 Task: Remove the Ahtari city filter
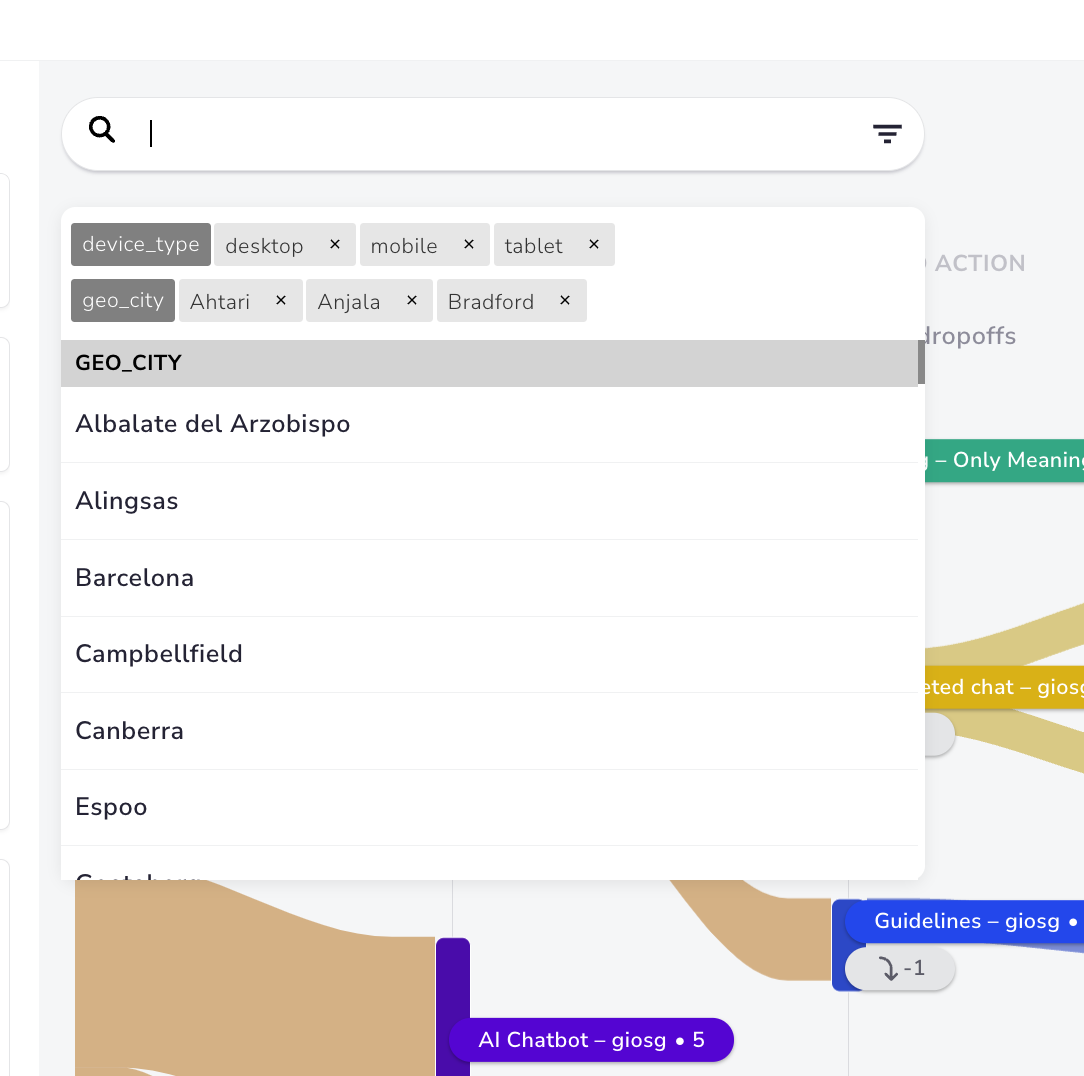pos(281,300)
